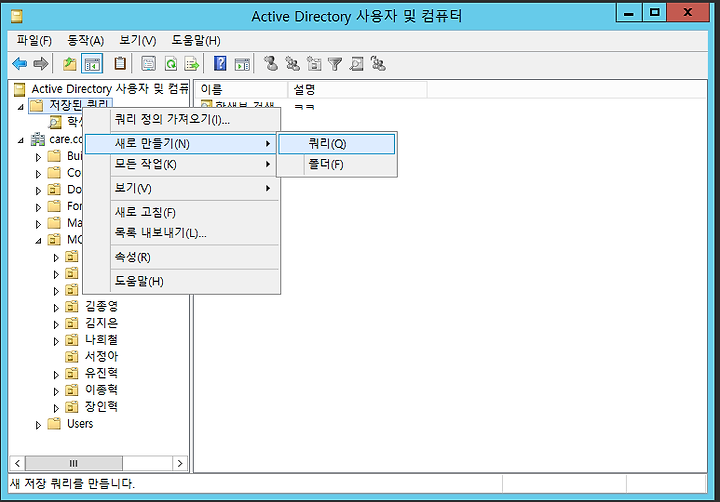720x502 pixels.
Task: Open the 파일(F) menu
Action: [34, 40]
